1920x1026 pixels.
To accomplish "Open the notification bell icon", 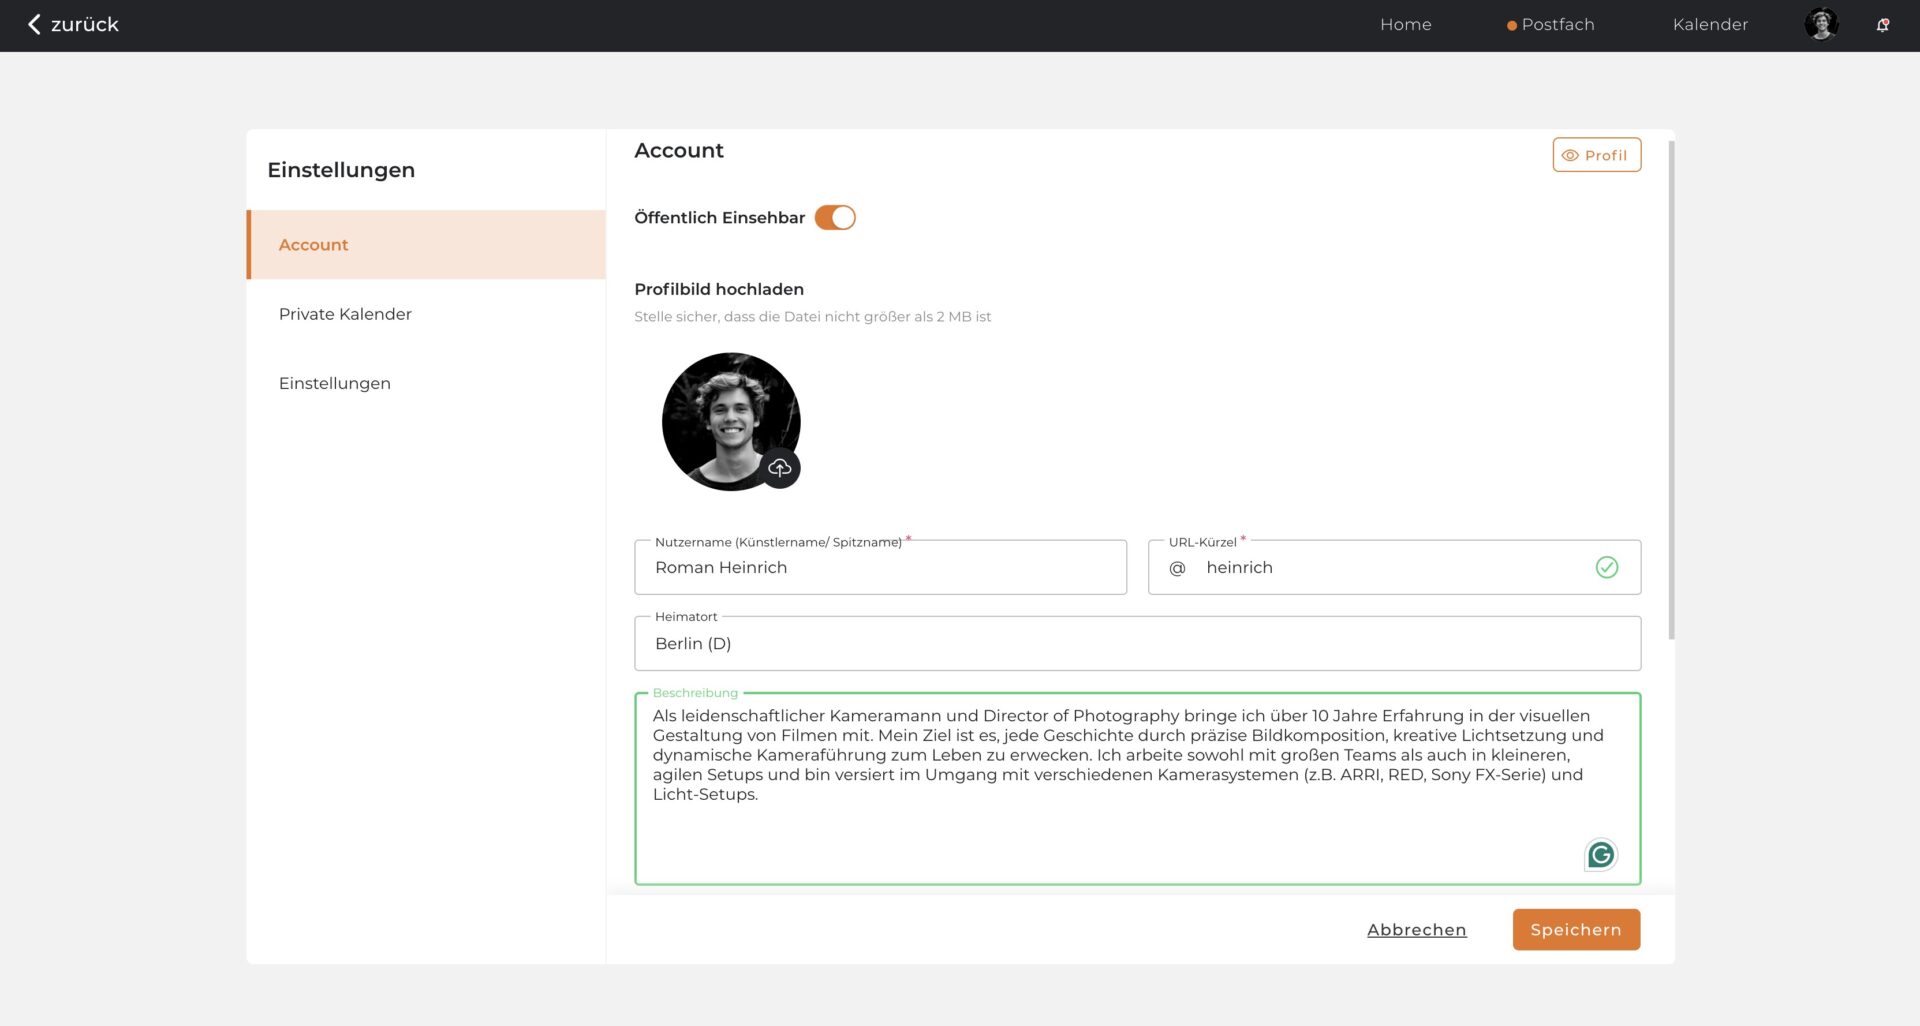I will (x=1882, y=25).
